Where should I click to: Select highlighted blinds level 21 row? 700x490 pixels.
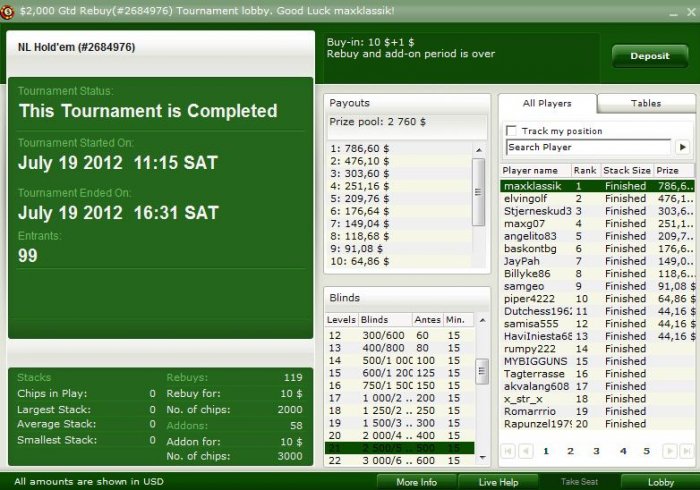point(400,448)
